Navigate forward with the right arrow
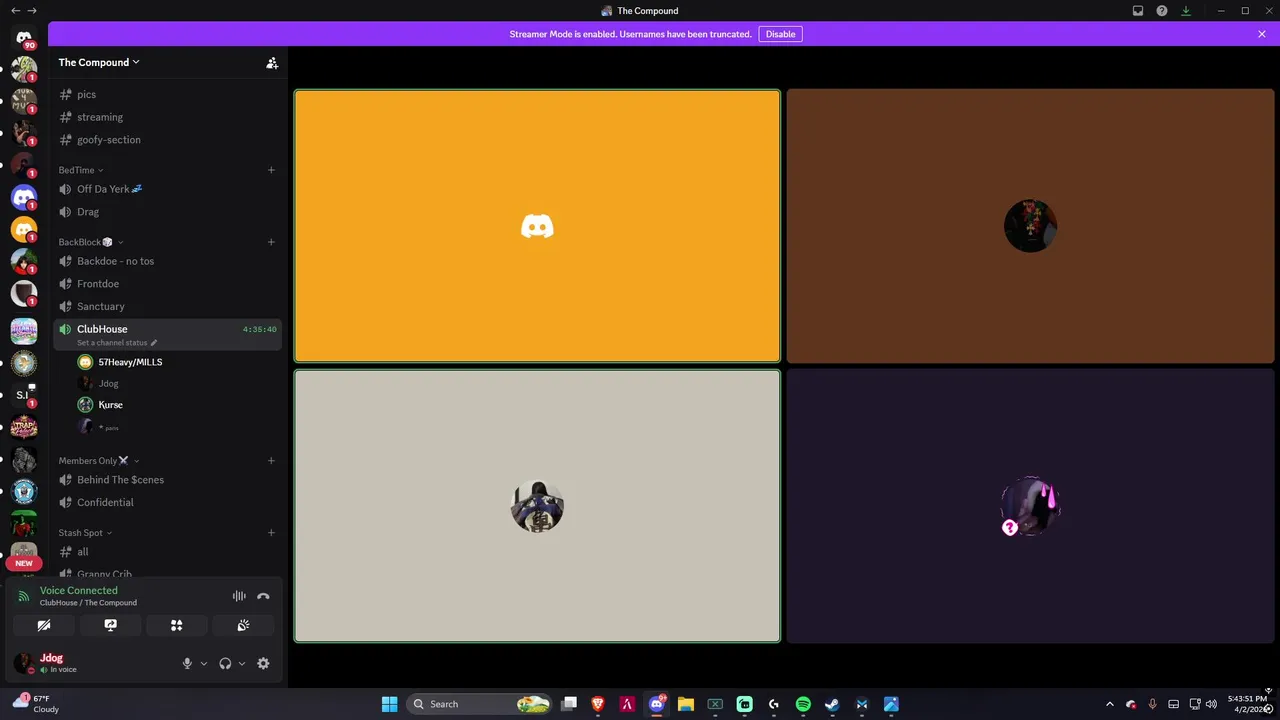The width and height of the screenshot is (1280, 720). coord(32,11)
